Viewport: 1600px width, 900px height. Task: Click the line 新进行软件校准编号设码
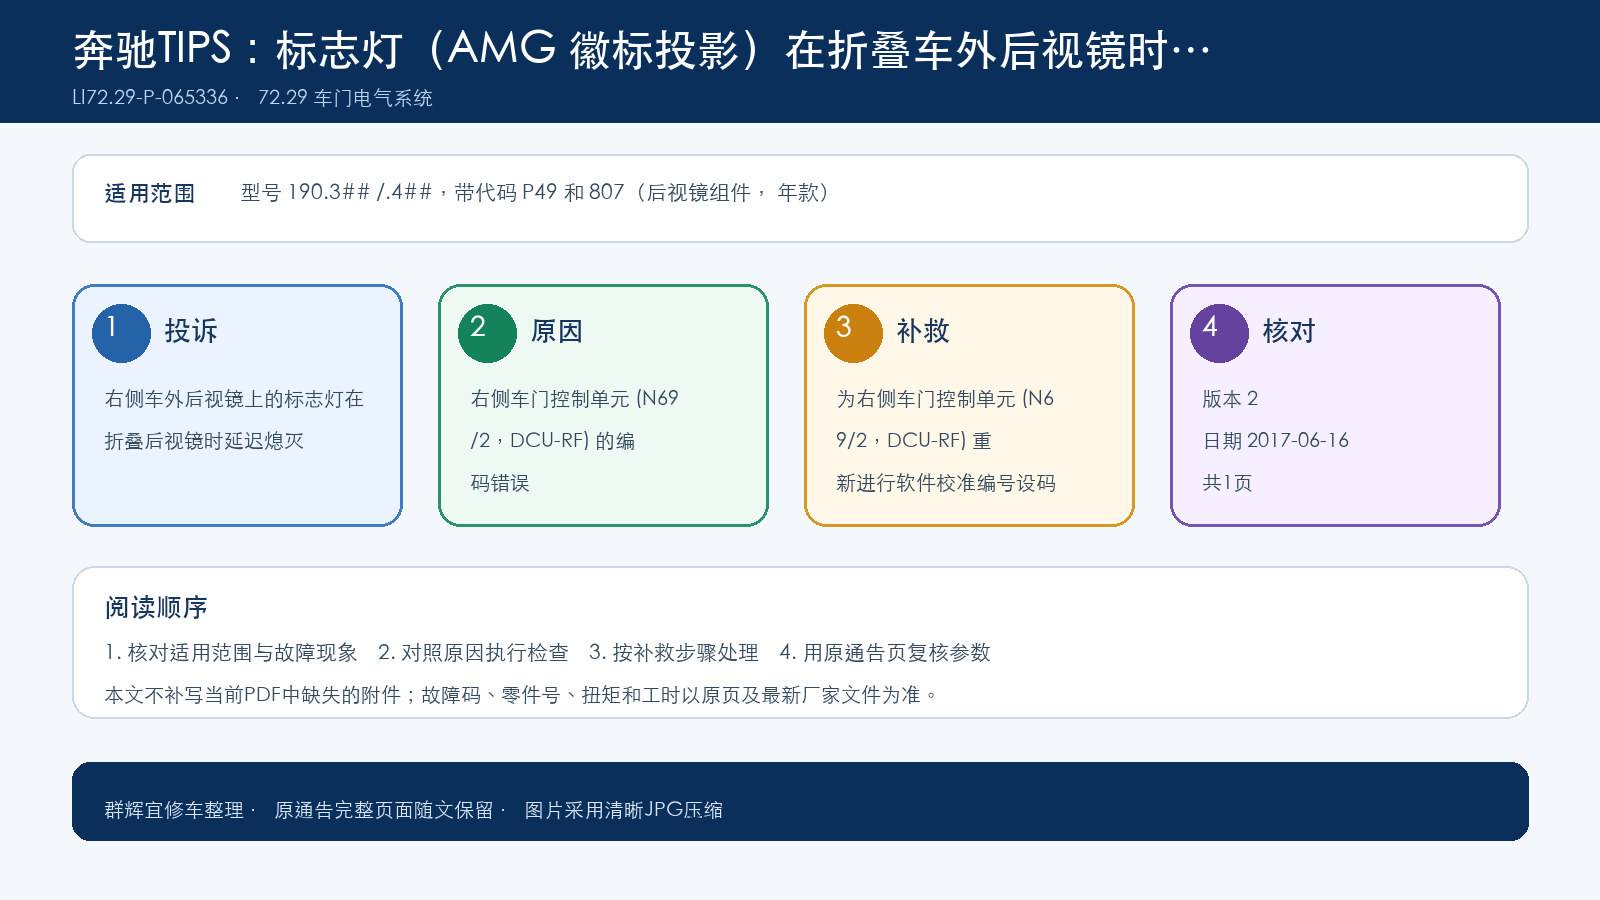pos(946,483)
